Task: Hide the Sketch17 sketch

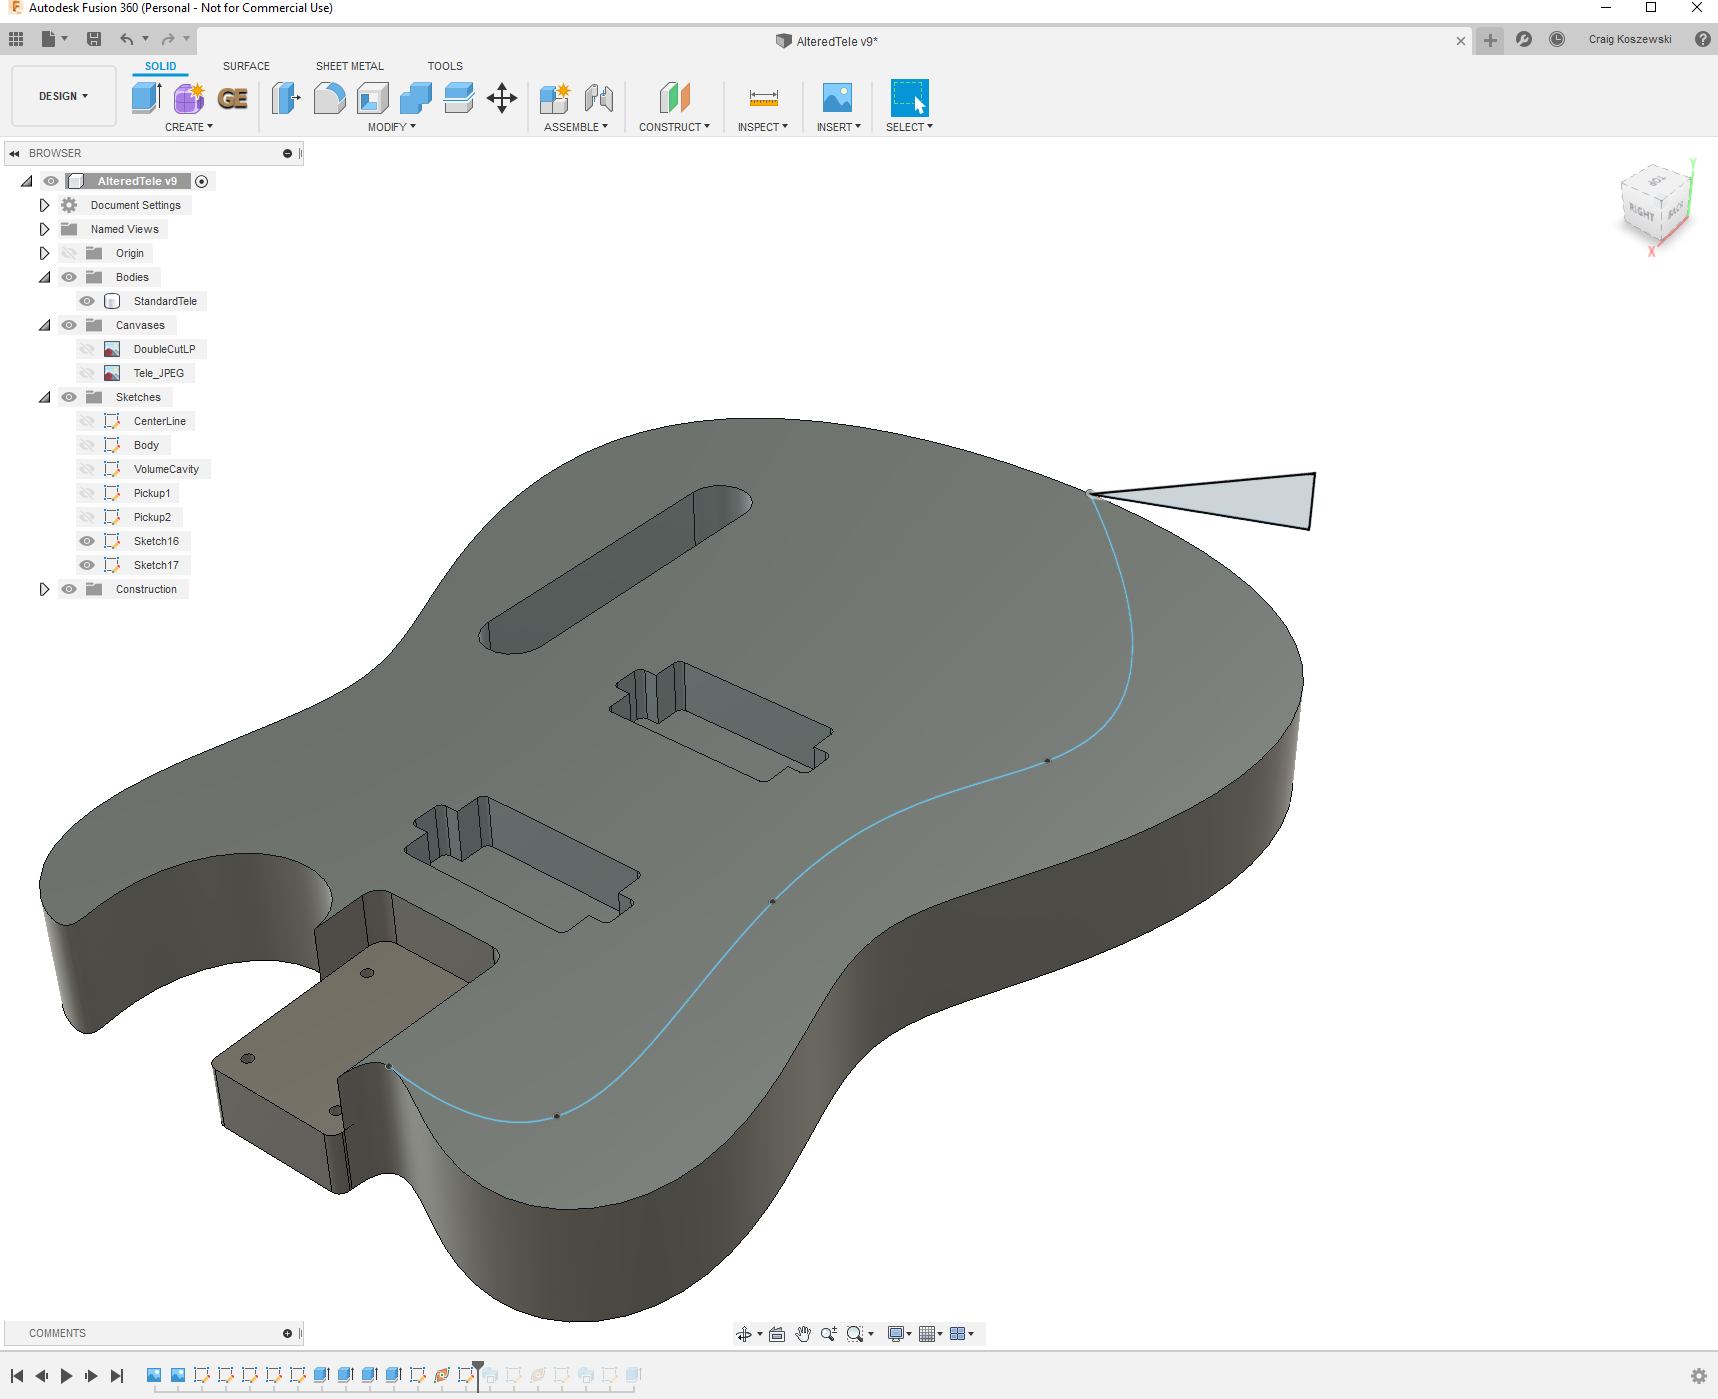Action: [x=87, y=565]
